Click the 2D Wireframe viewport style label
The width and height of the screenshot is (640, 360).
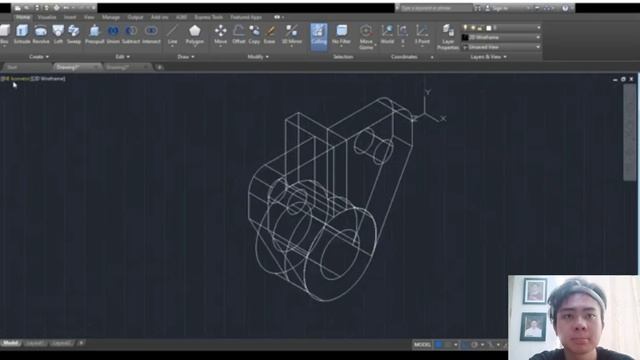(x=48, y=78)
